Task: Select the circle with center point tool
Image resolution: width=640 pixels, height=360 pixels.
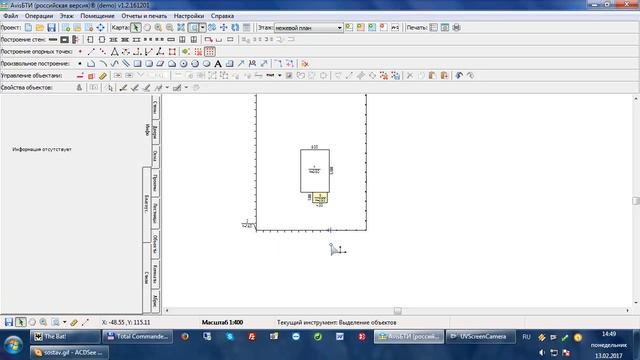Action: click(x=184, y=64)
